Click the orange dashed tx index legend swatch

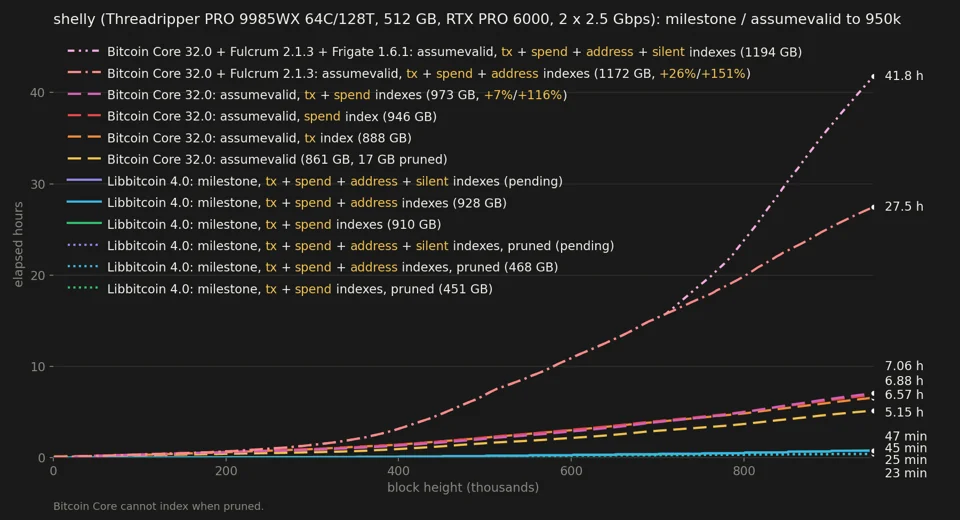[x=84, y=138]
